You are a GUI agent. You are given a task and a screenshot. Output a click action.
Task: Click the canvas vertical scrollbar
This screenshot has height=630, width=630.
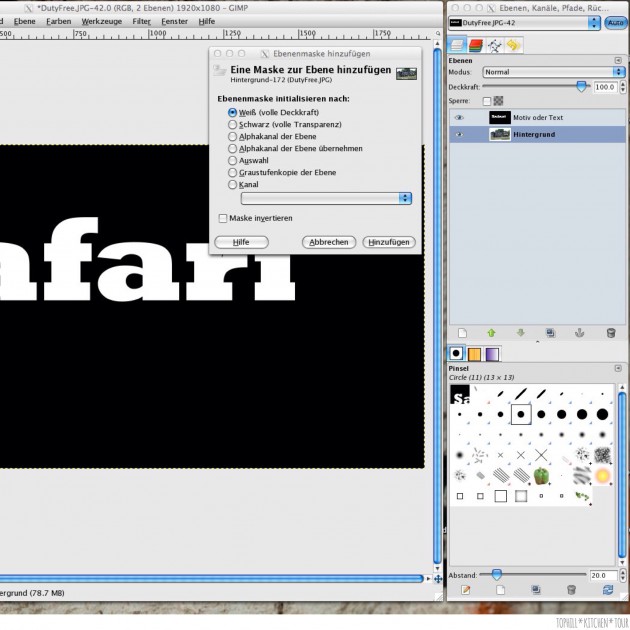[x=438, y=305]
